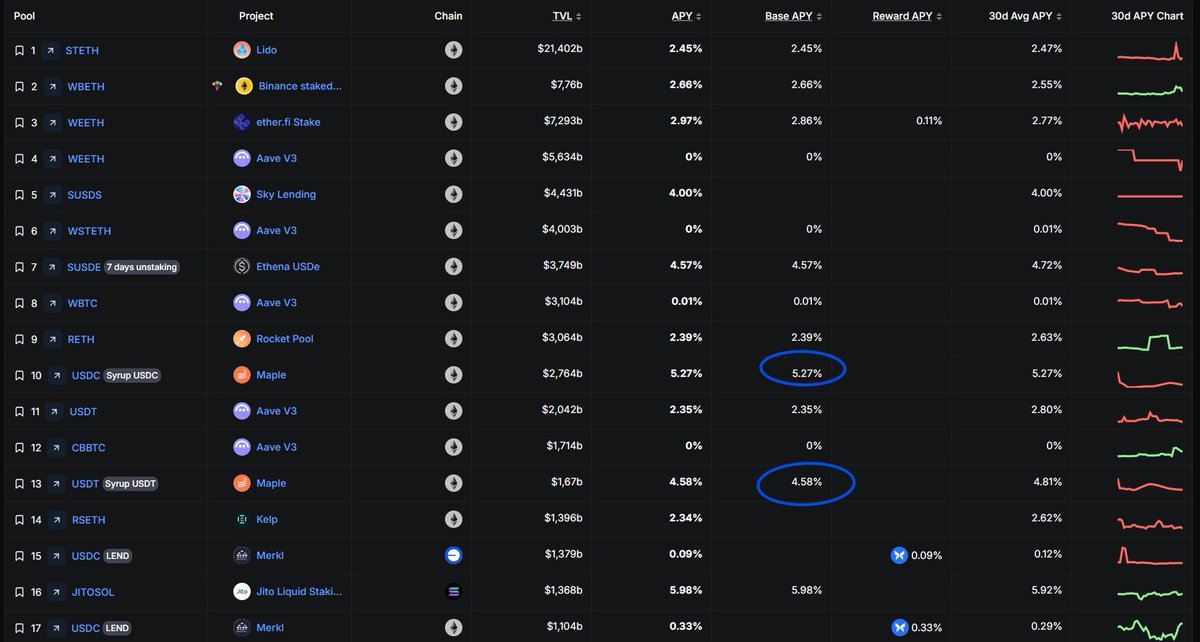Open the JITOSOL pool link
The height and width of the screenshot is (642, 1200).
pyautogui.click(x=93, y=592)
